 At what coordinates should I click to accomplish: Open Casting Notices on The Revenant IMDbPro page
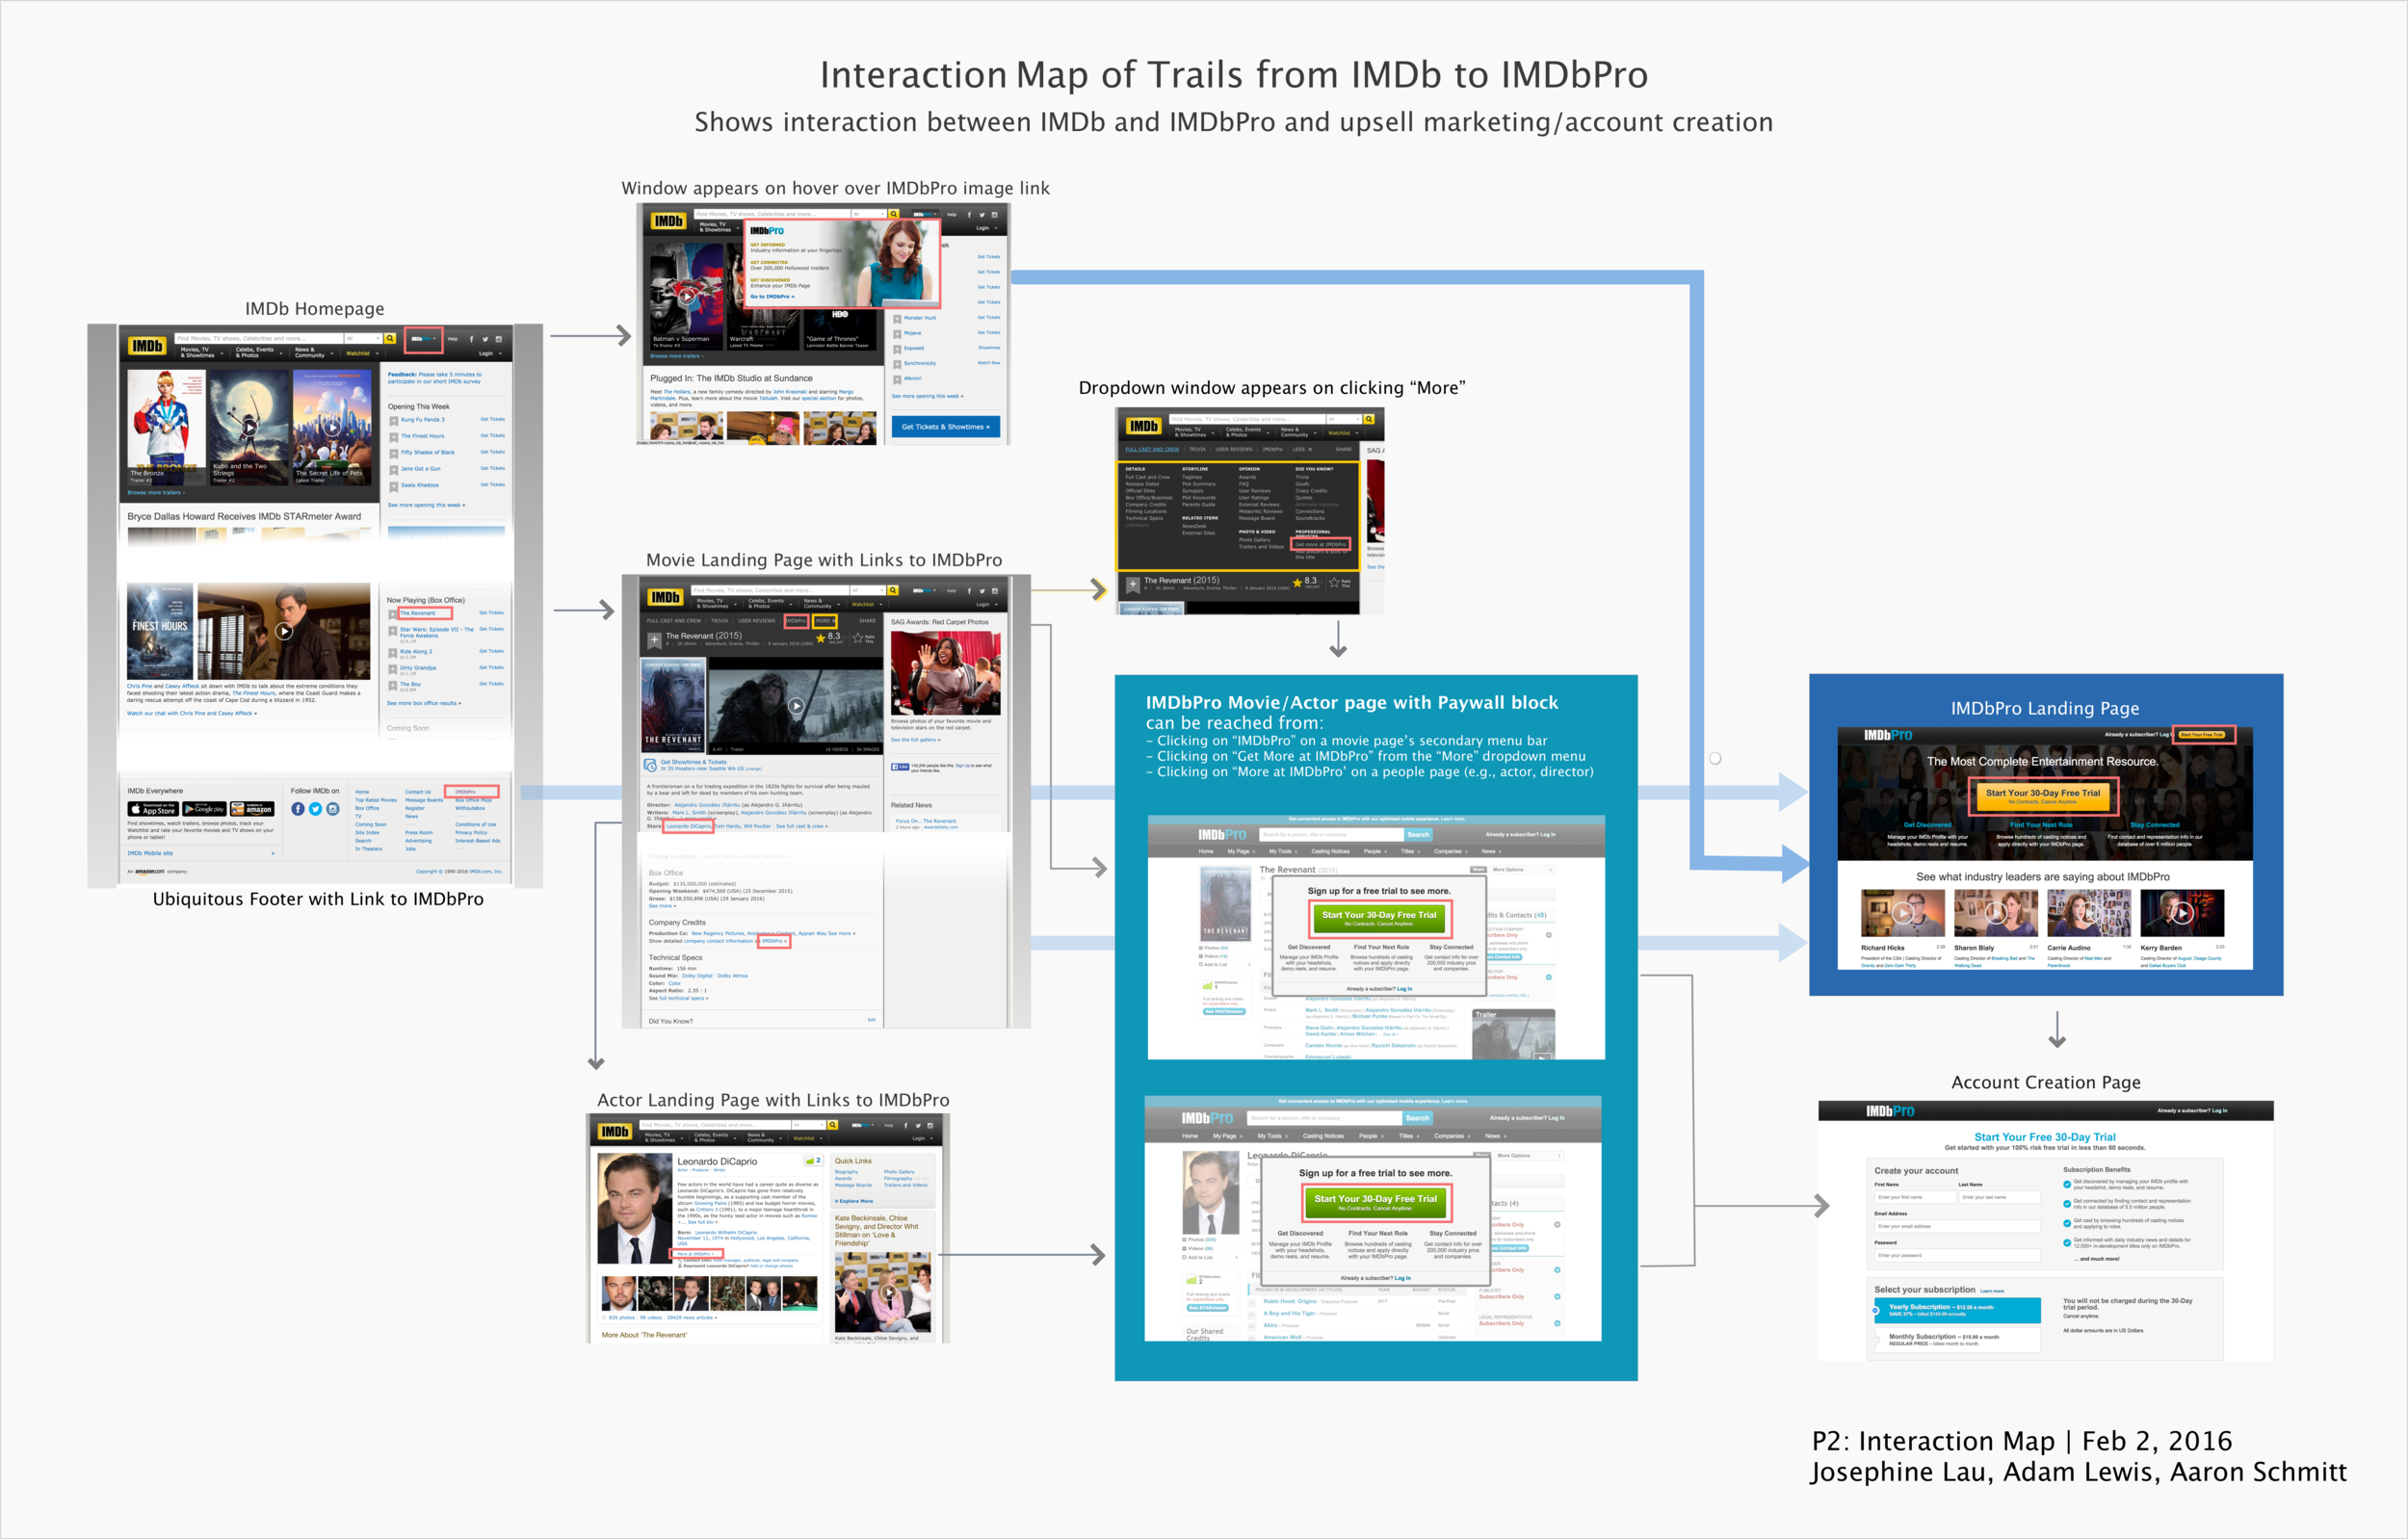click(1331, 851)
